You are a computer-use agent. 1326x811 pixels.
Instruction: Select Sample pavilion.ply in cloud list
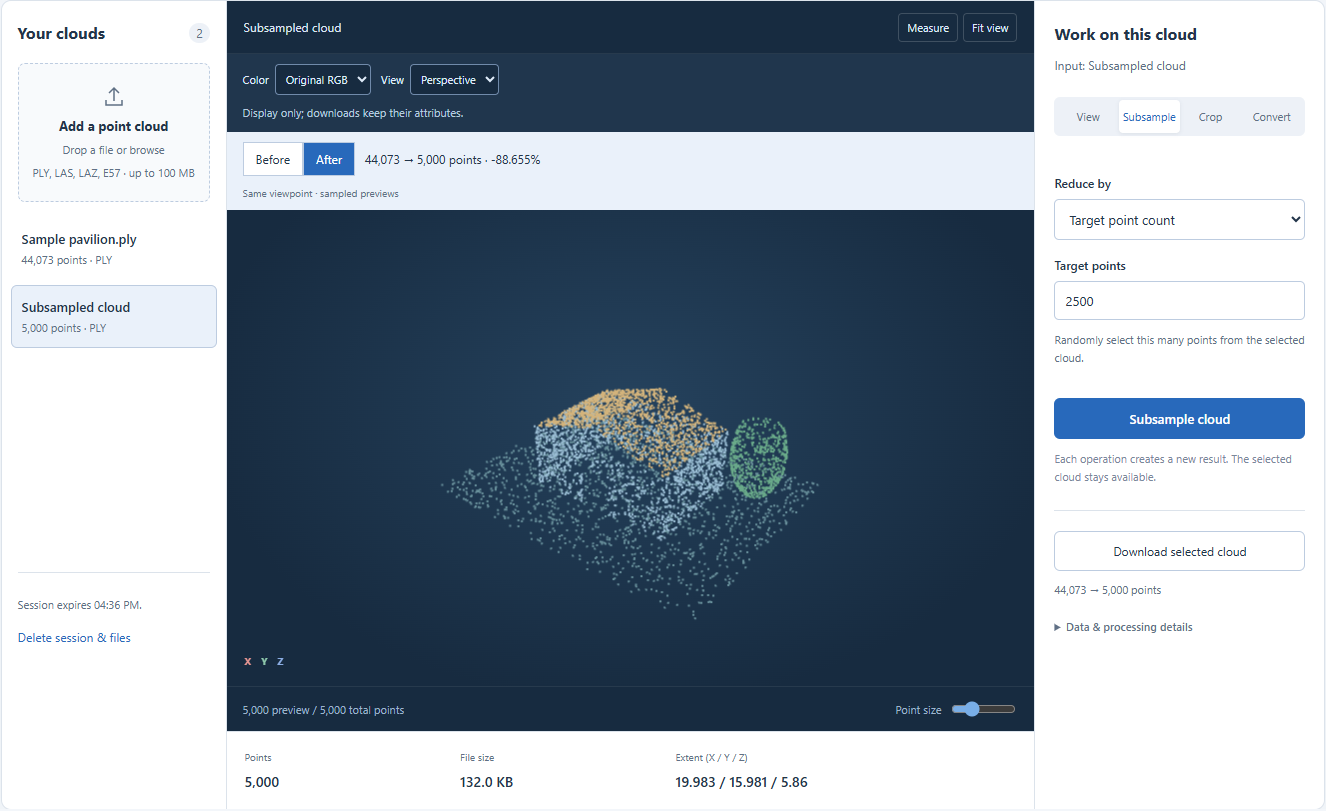[114, 249]
